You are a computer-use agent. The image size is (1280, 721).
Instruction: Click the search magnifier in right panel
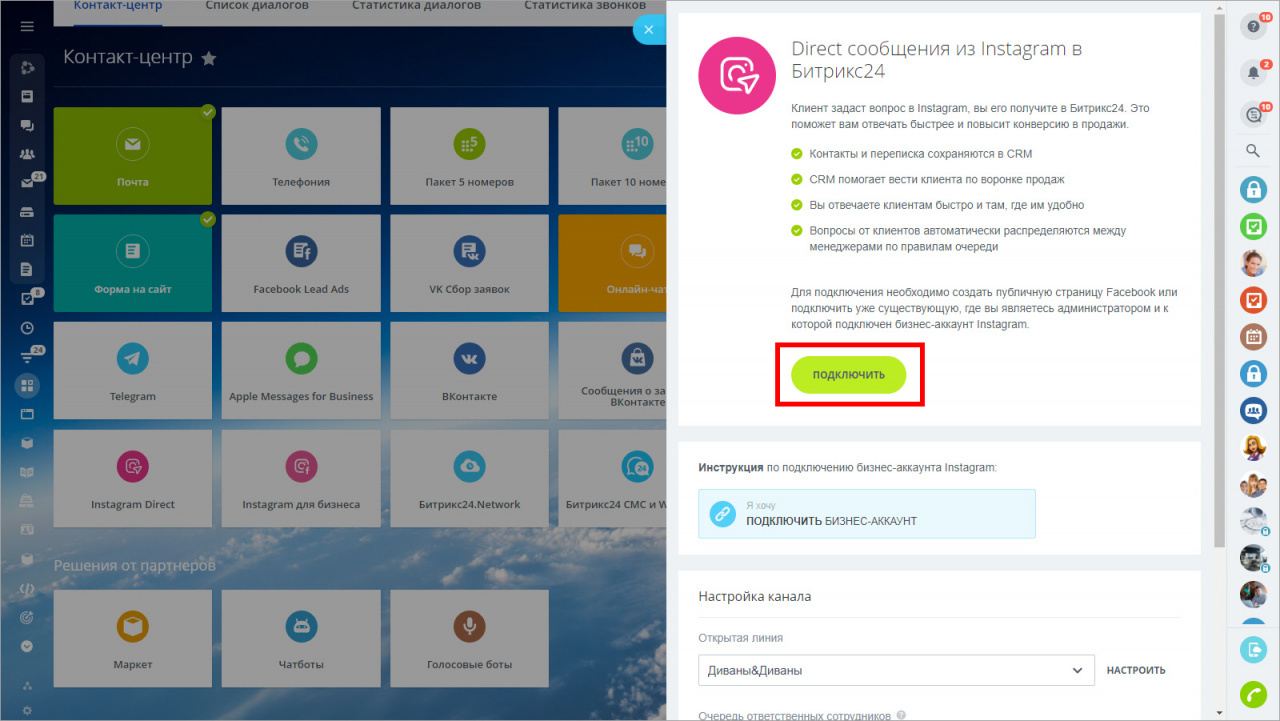(1253, 151)
